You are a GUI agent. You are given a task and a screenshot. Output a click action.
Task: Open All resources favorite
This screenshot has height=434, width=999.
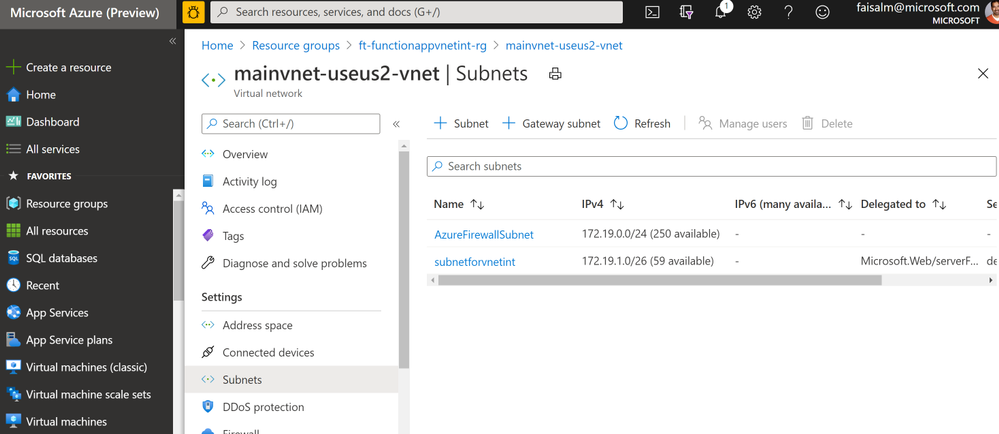point(57,231)
